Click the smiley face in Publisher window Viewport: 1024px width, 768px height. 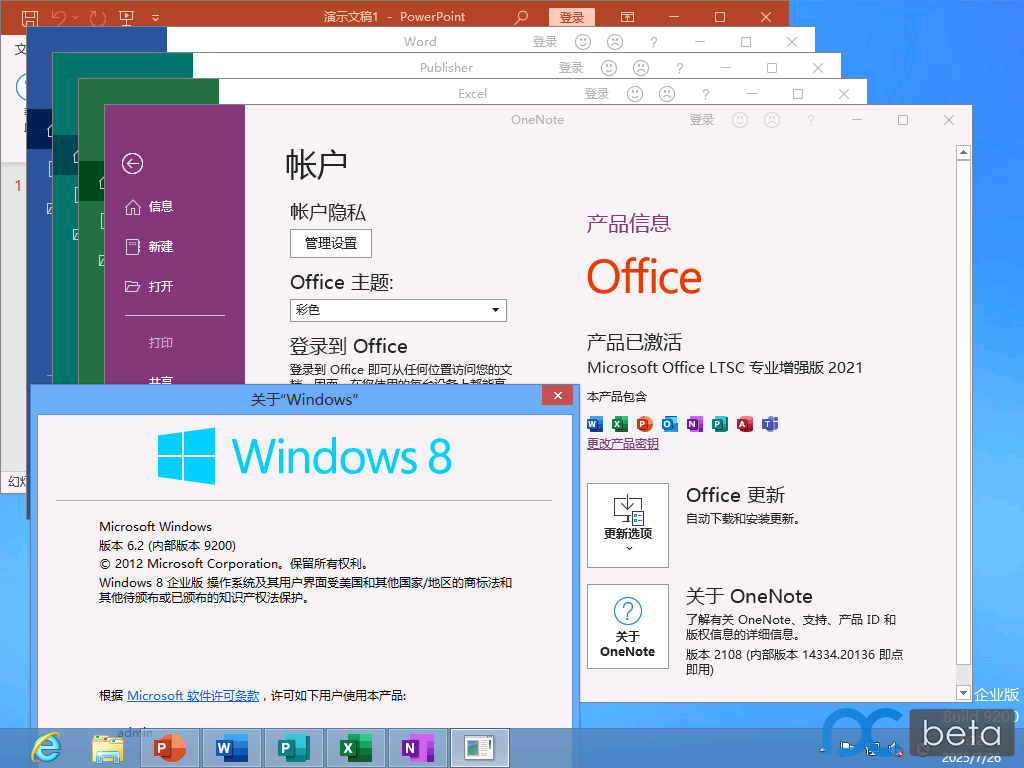tap(609, 68)
